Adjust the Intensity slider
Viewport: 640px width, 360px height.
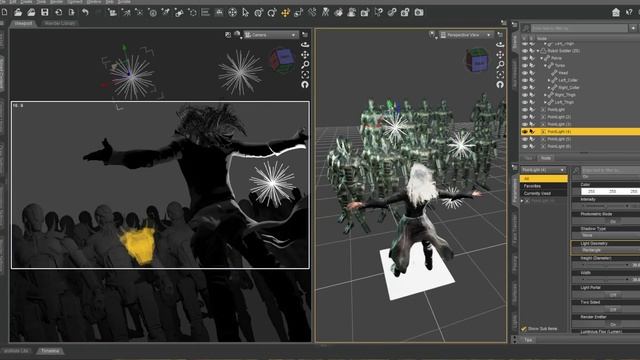click(606, 206)
